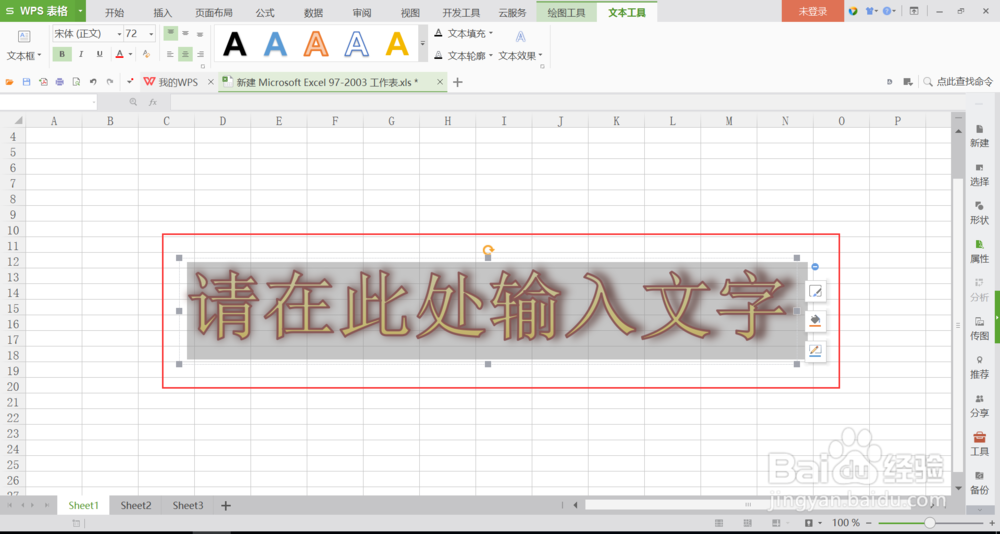Rotate the WordArt using the orange handle
The image size is (1000, 534).
pyautogui.click(x=488, y=249)
